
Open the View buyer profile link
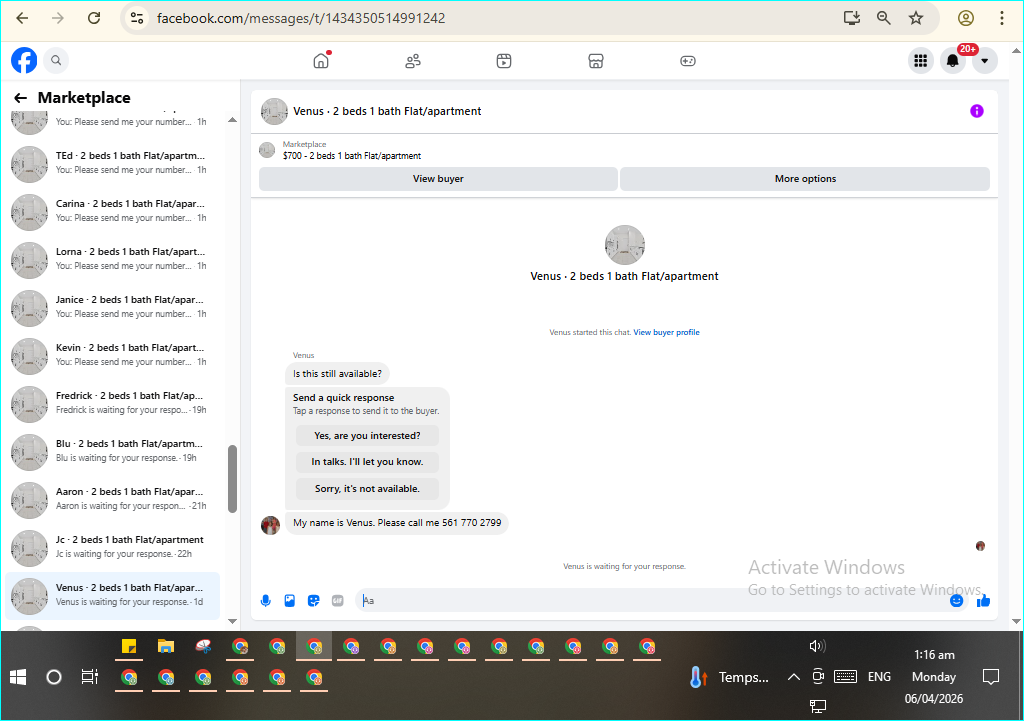[666, 332]
